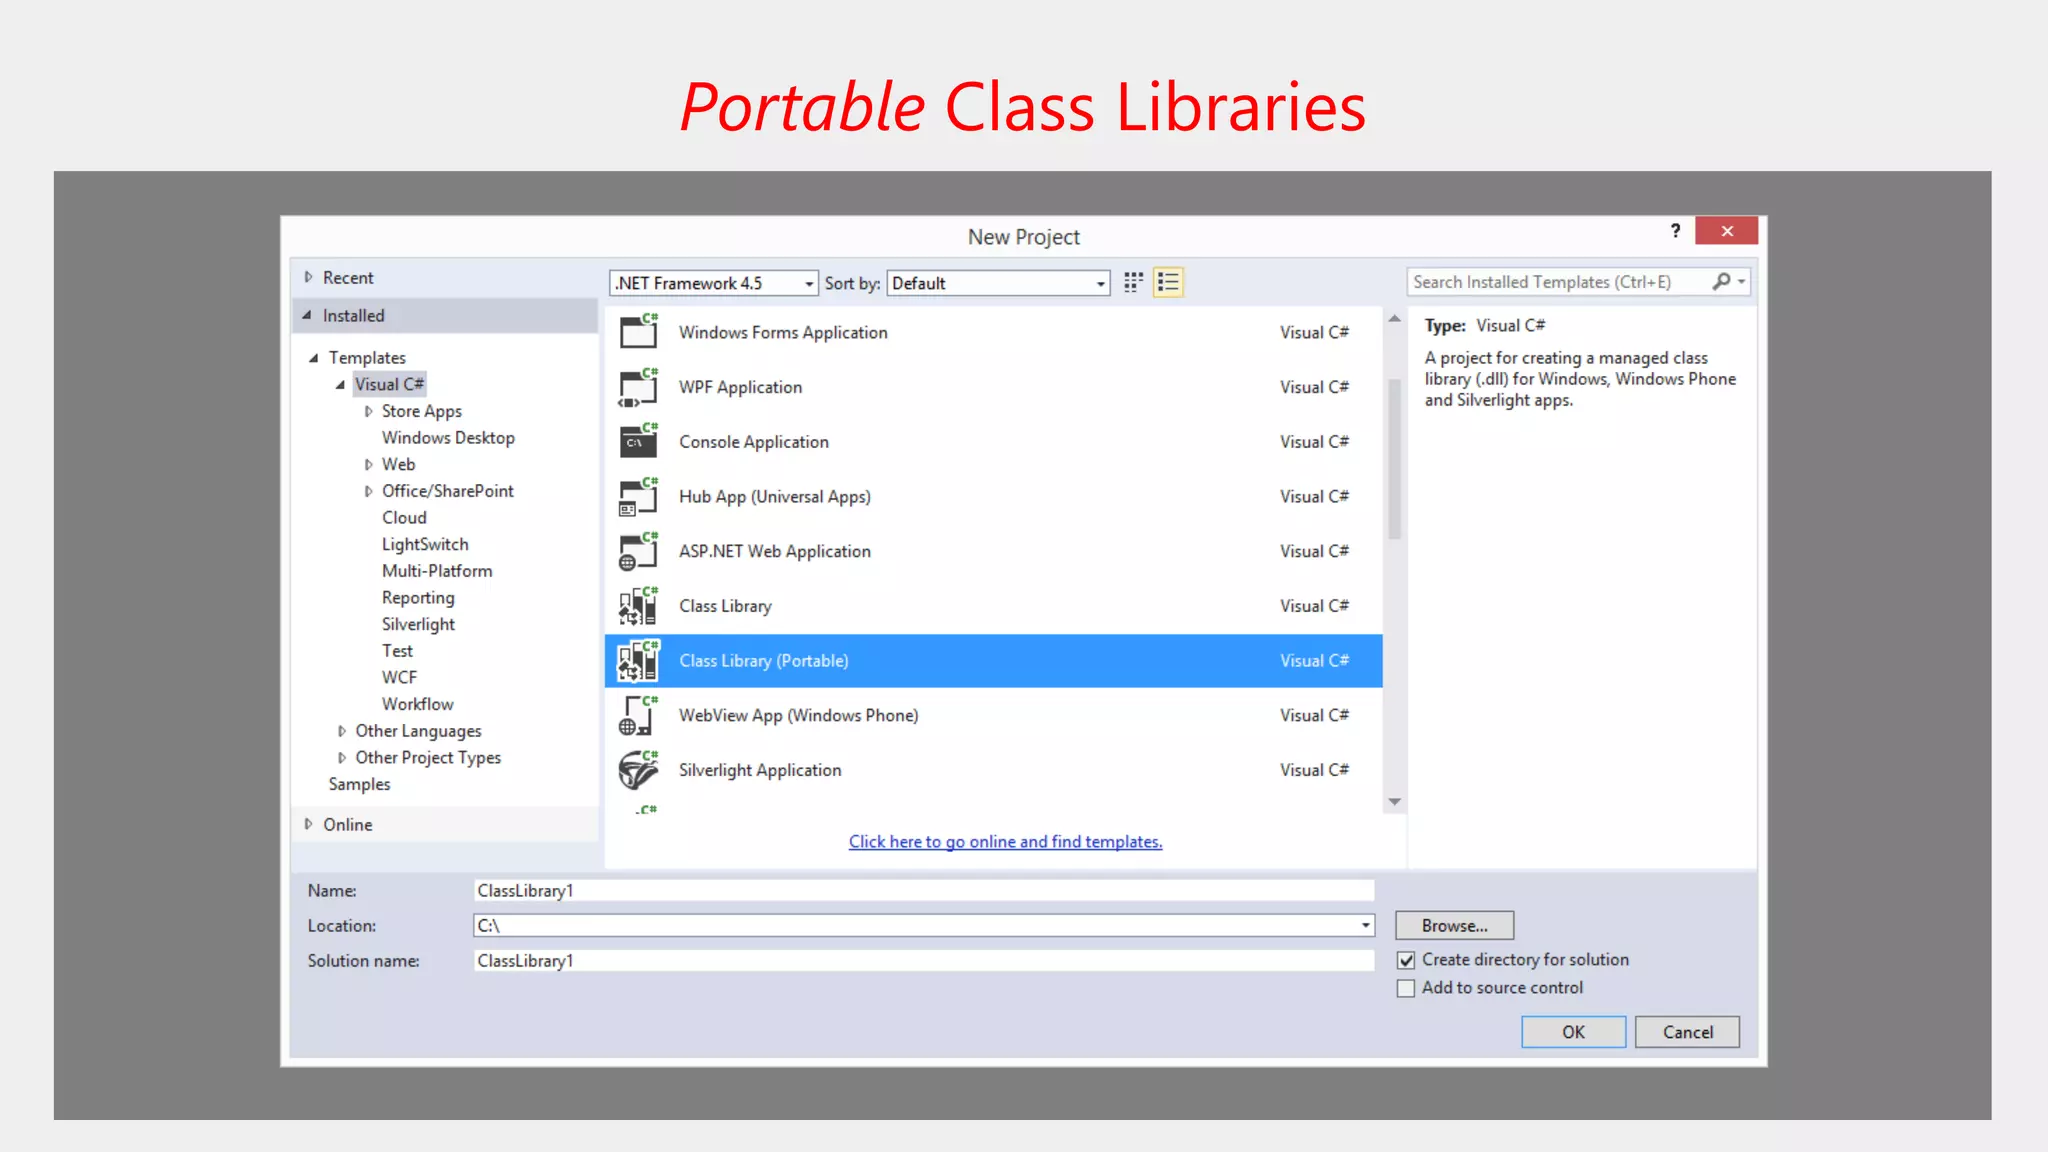
Task: Click the ASP.NET Web Application icon
Action: coord(638,551)
